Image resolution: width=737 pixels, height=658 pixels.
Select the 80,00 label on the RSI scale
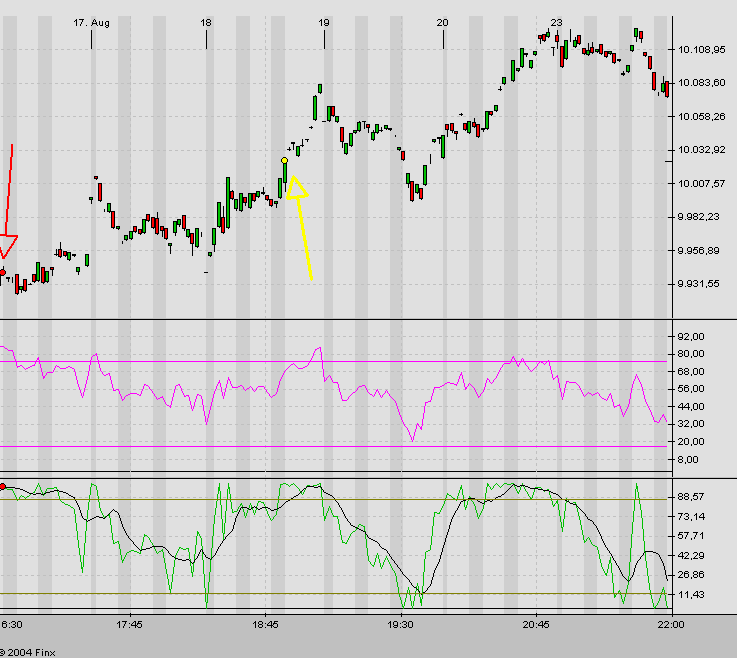click(x=692, y=353)
